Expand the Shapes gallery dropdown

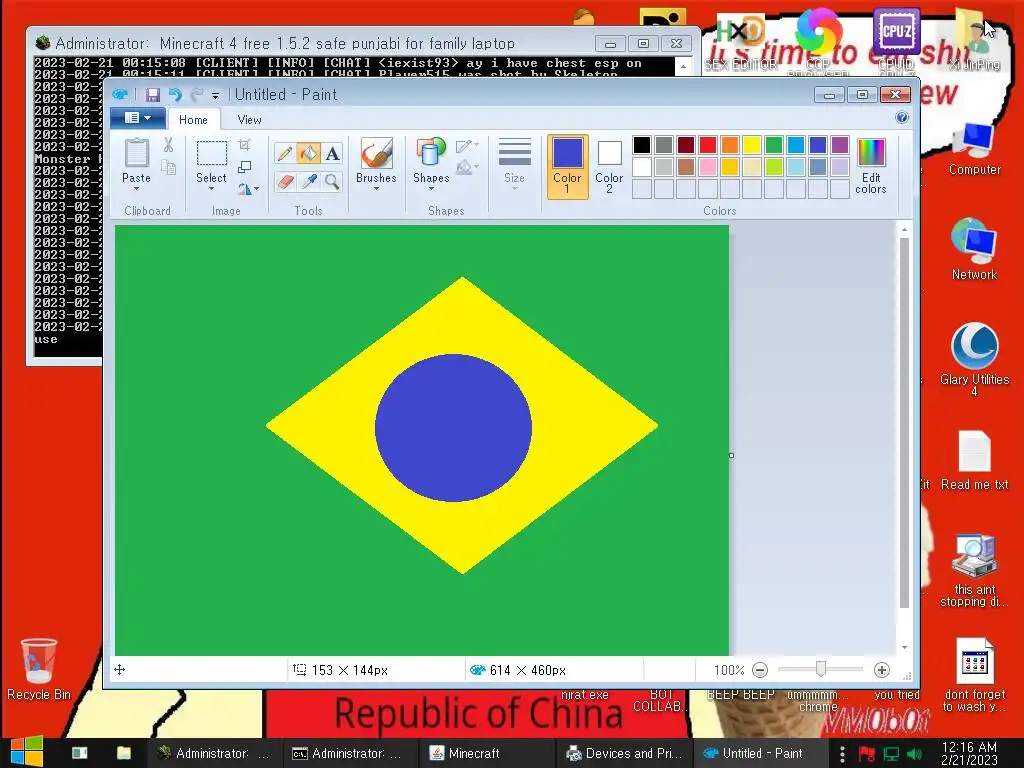[x=431, y=189]
